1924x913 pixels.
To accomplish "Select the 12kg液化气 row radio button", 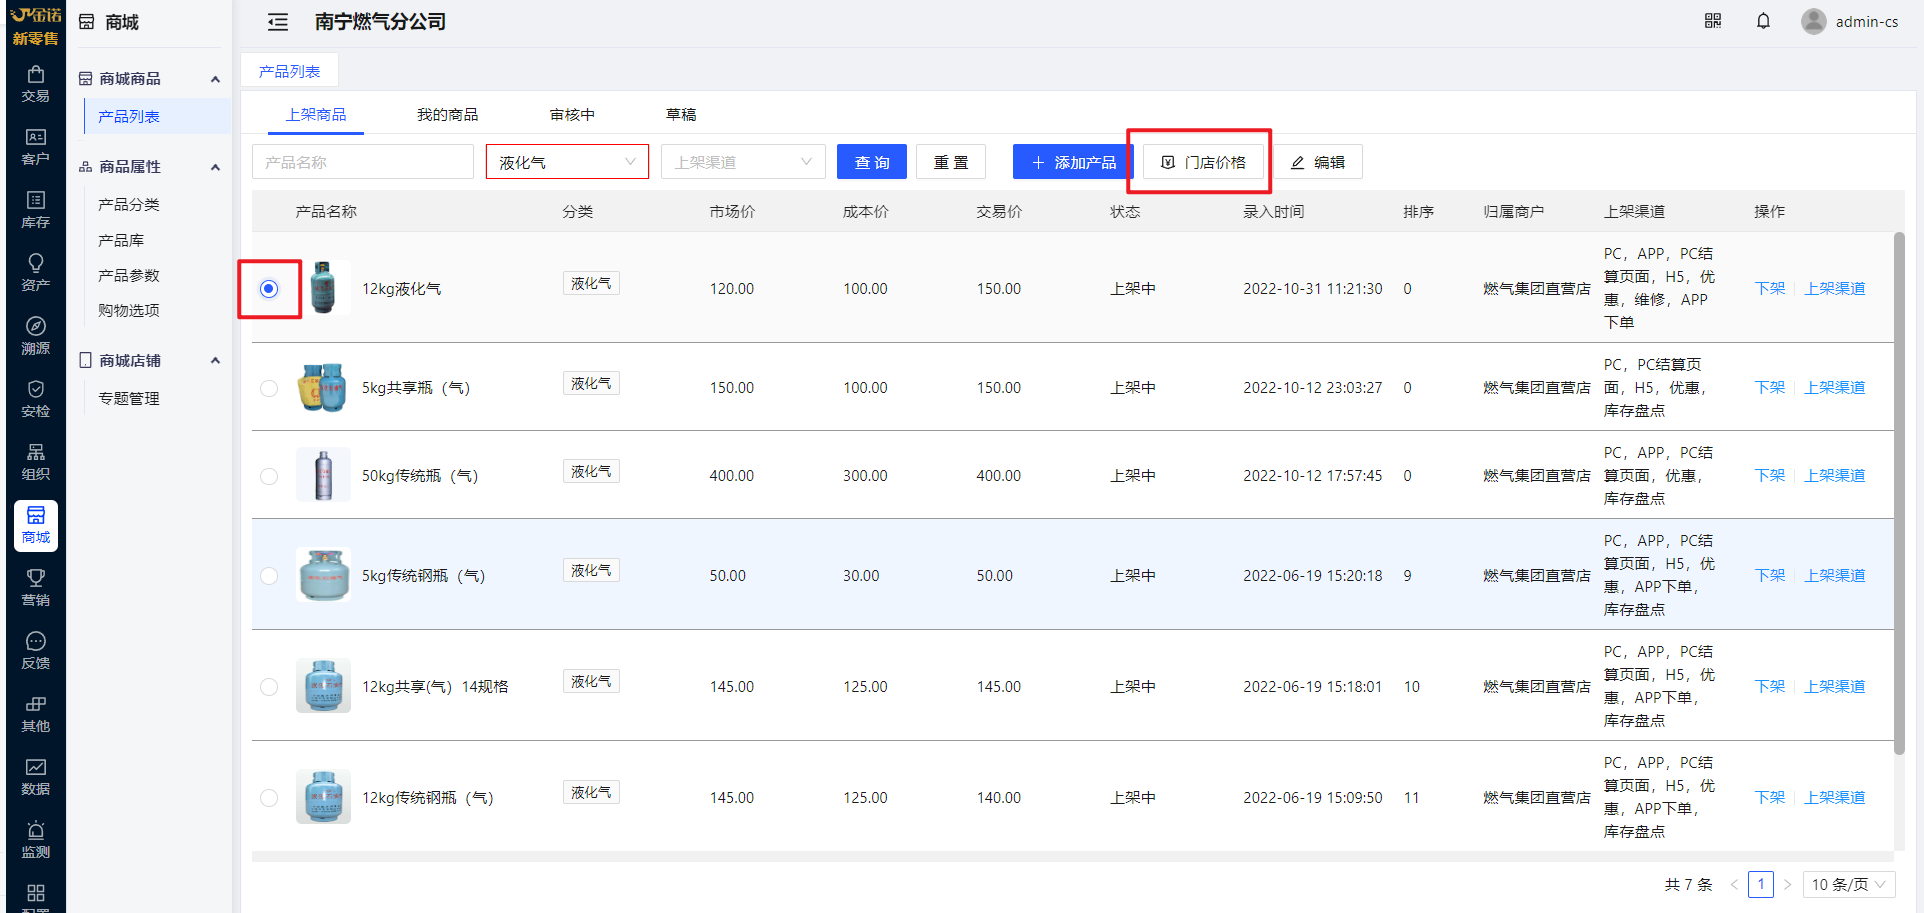I will pyautogui.click(x=269, y=289).
